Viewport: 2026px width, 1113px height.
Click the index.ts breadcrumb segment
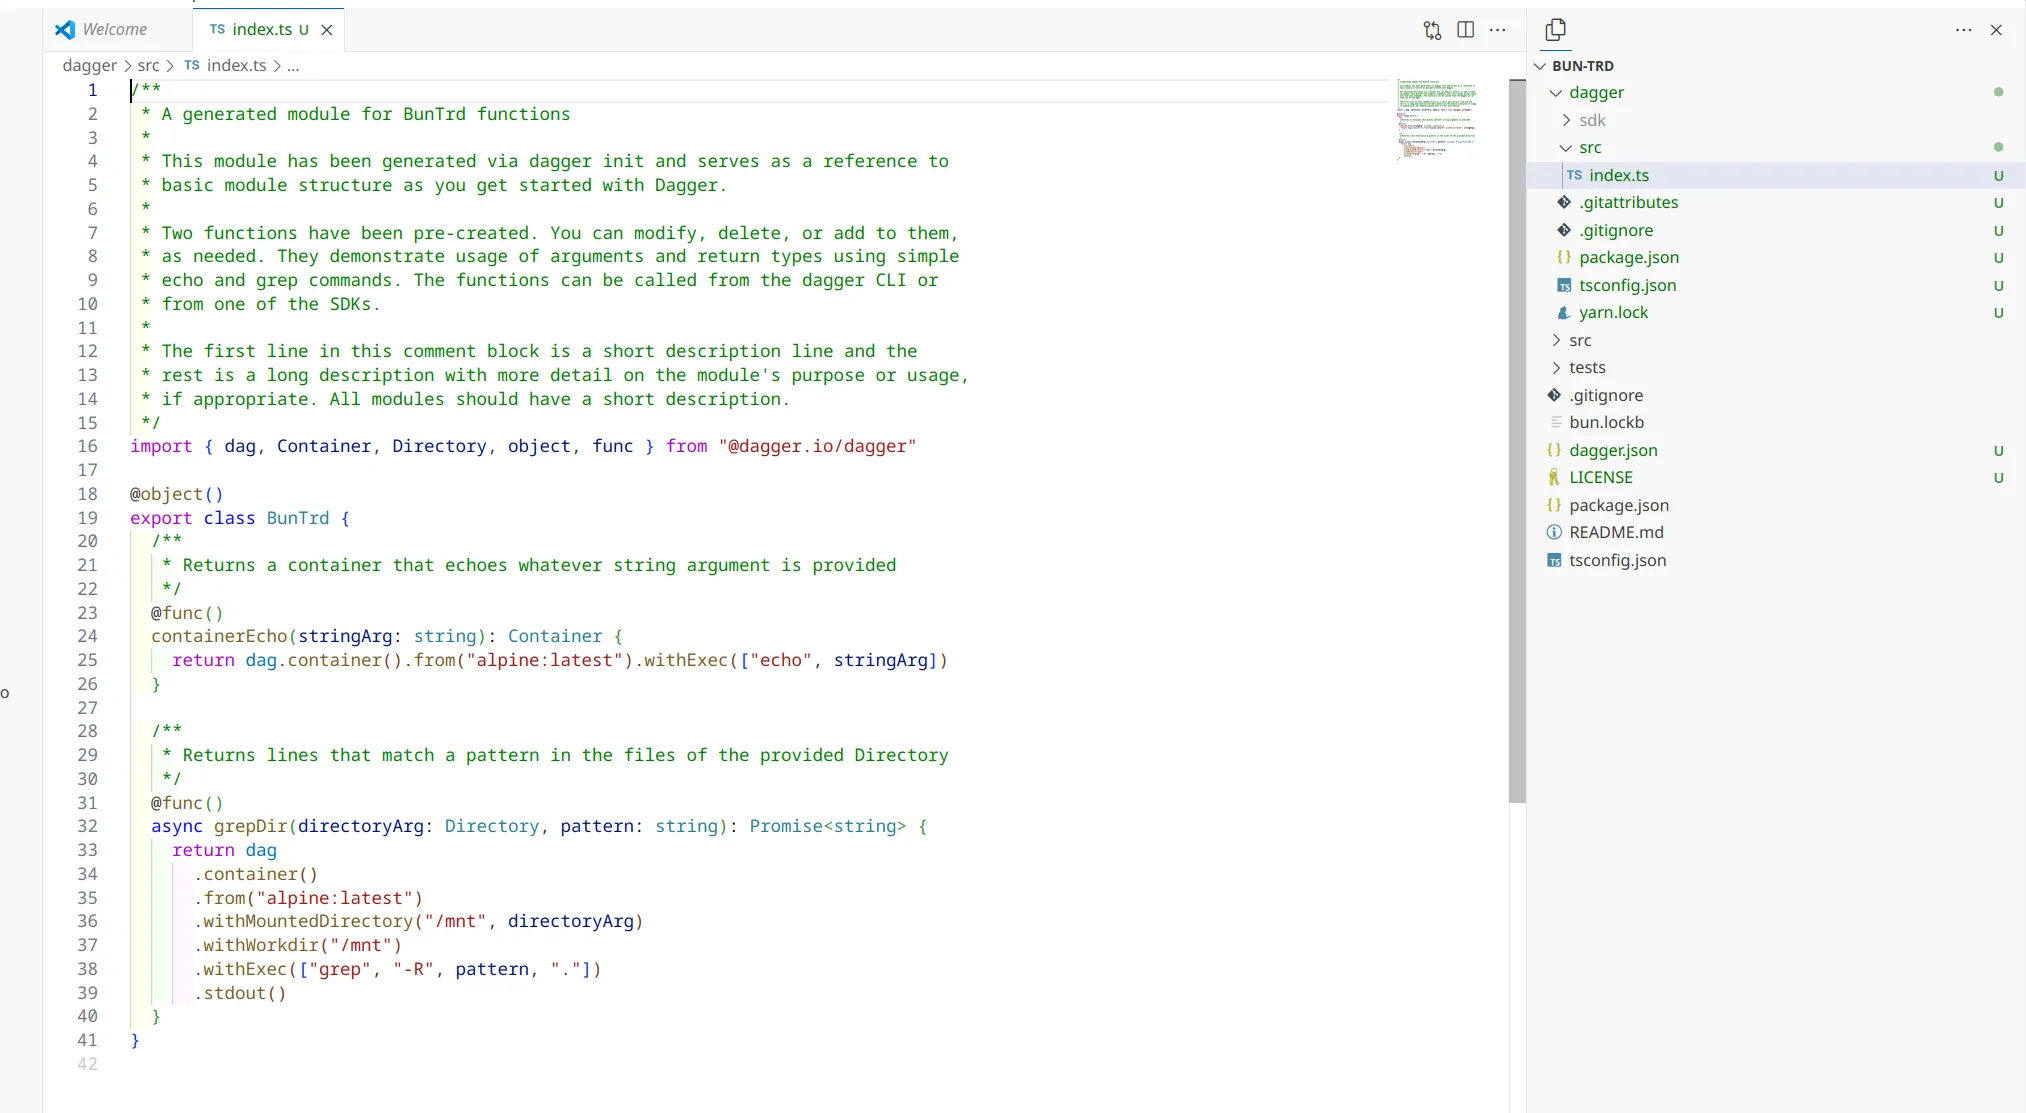point(225,65)
